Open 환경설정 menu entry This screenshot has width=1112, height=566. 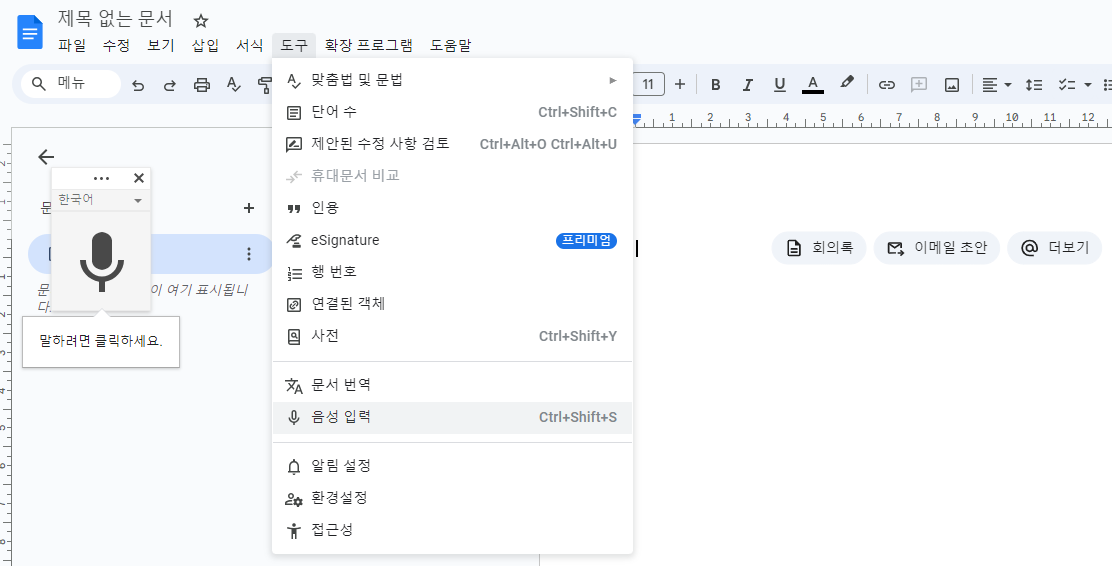(x=452, y=498)
